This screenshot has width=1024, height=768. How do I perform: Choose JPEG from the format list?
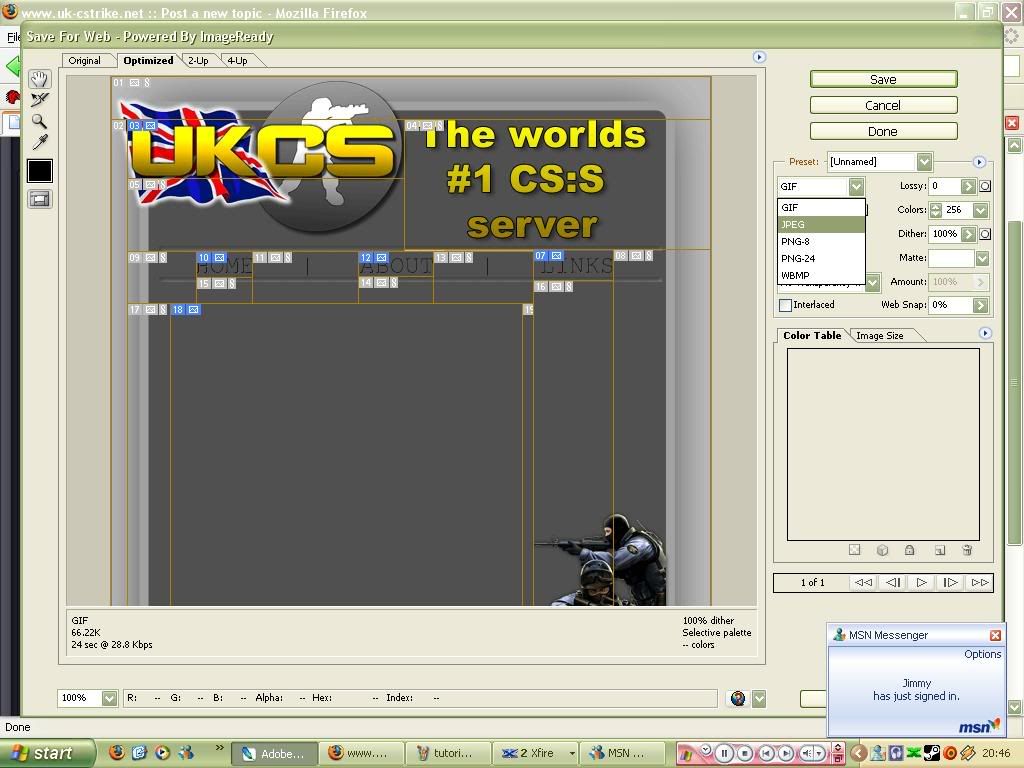820,225
